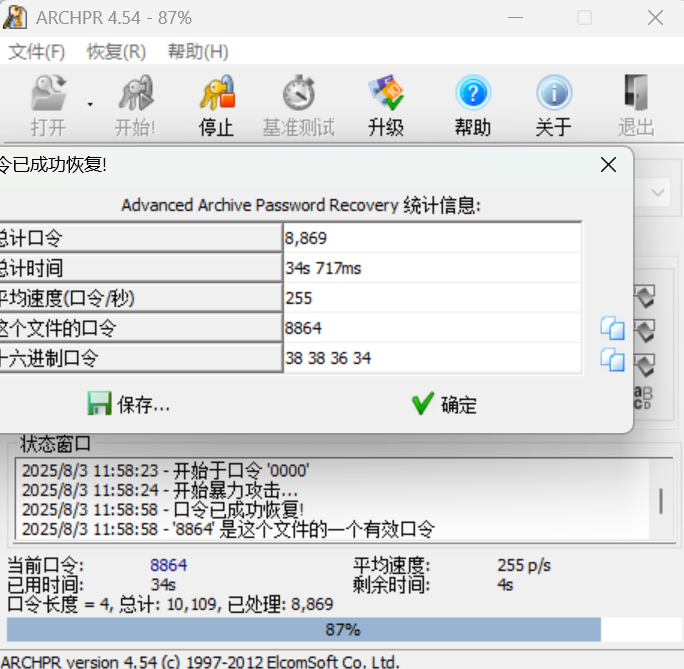Click the log line 开始于口令 '0000'
Screen dimensions: 684x669
tap(166, 471)
